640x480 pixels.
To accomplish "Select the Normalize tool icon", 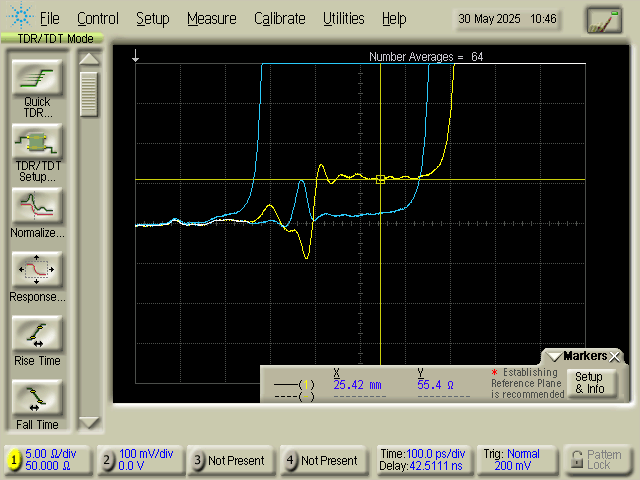I will tap(37, 206).
